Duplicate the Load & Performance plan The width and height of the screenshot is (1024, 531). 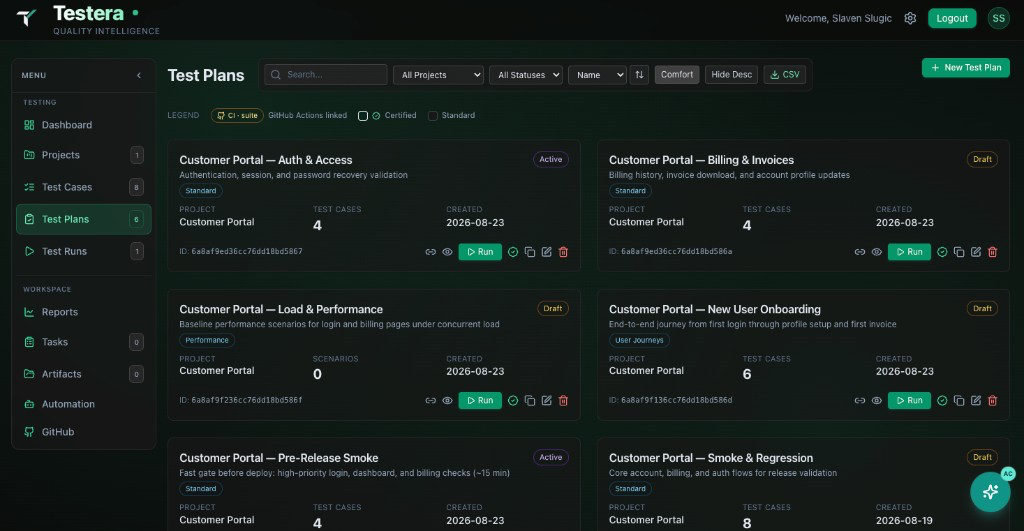tap(530, 400)
